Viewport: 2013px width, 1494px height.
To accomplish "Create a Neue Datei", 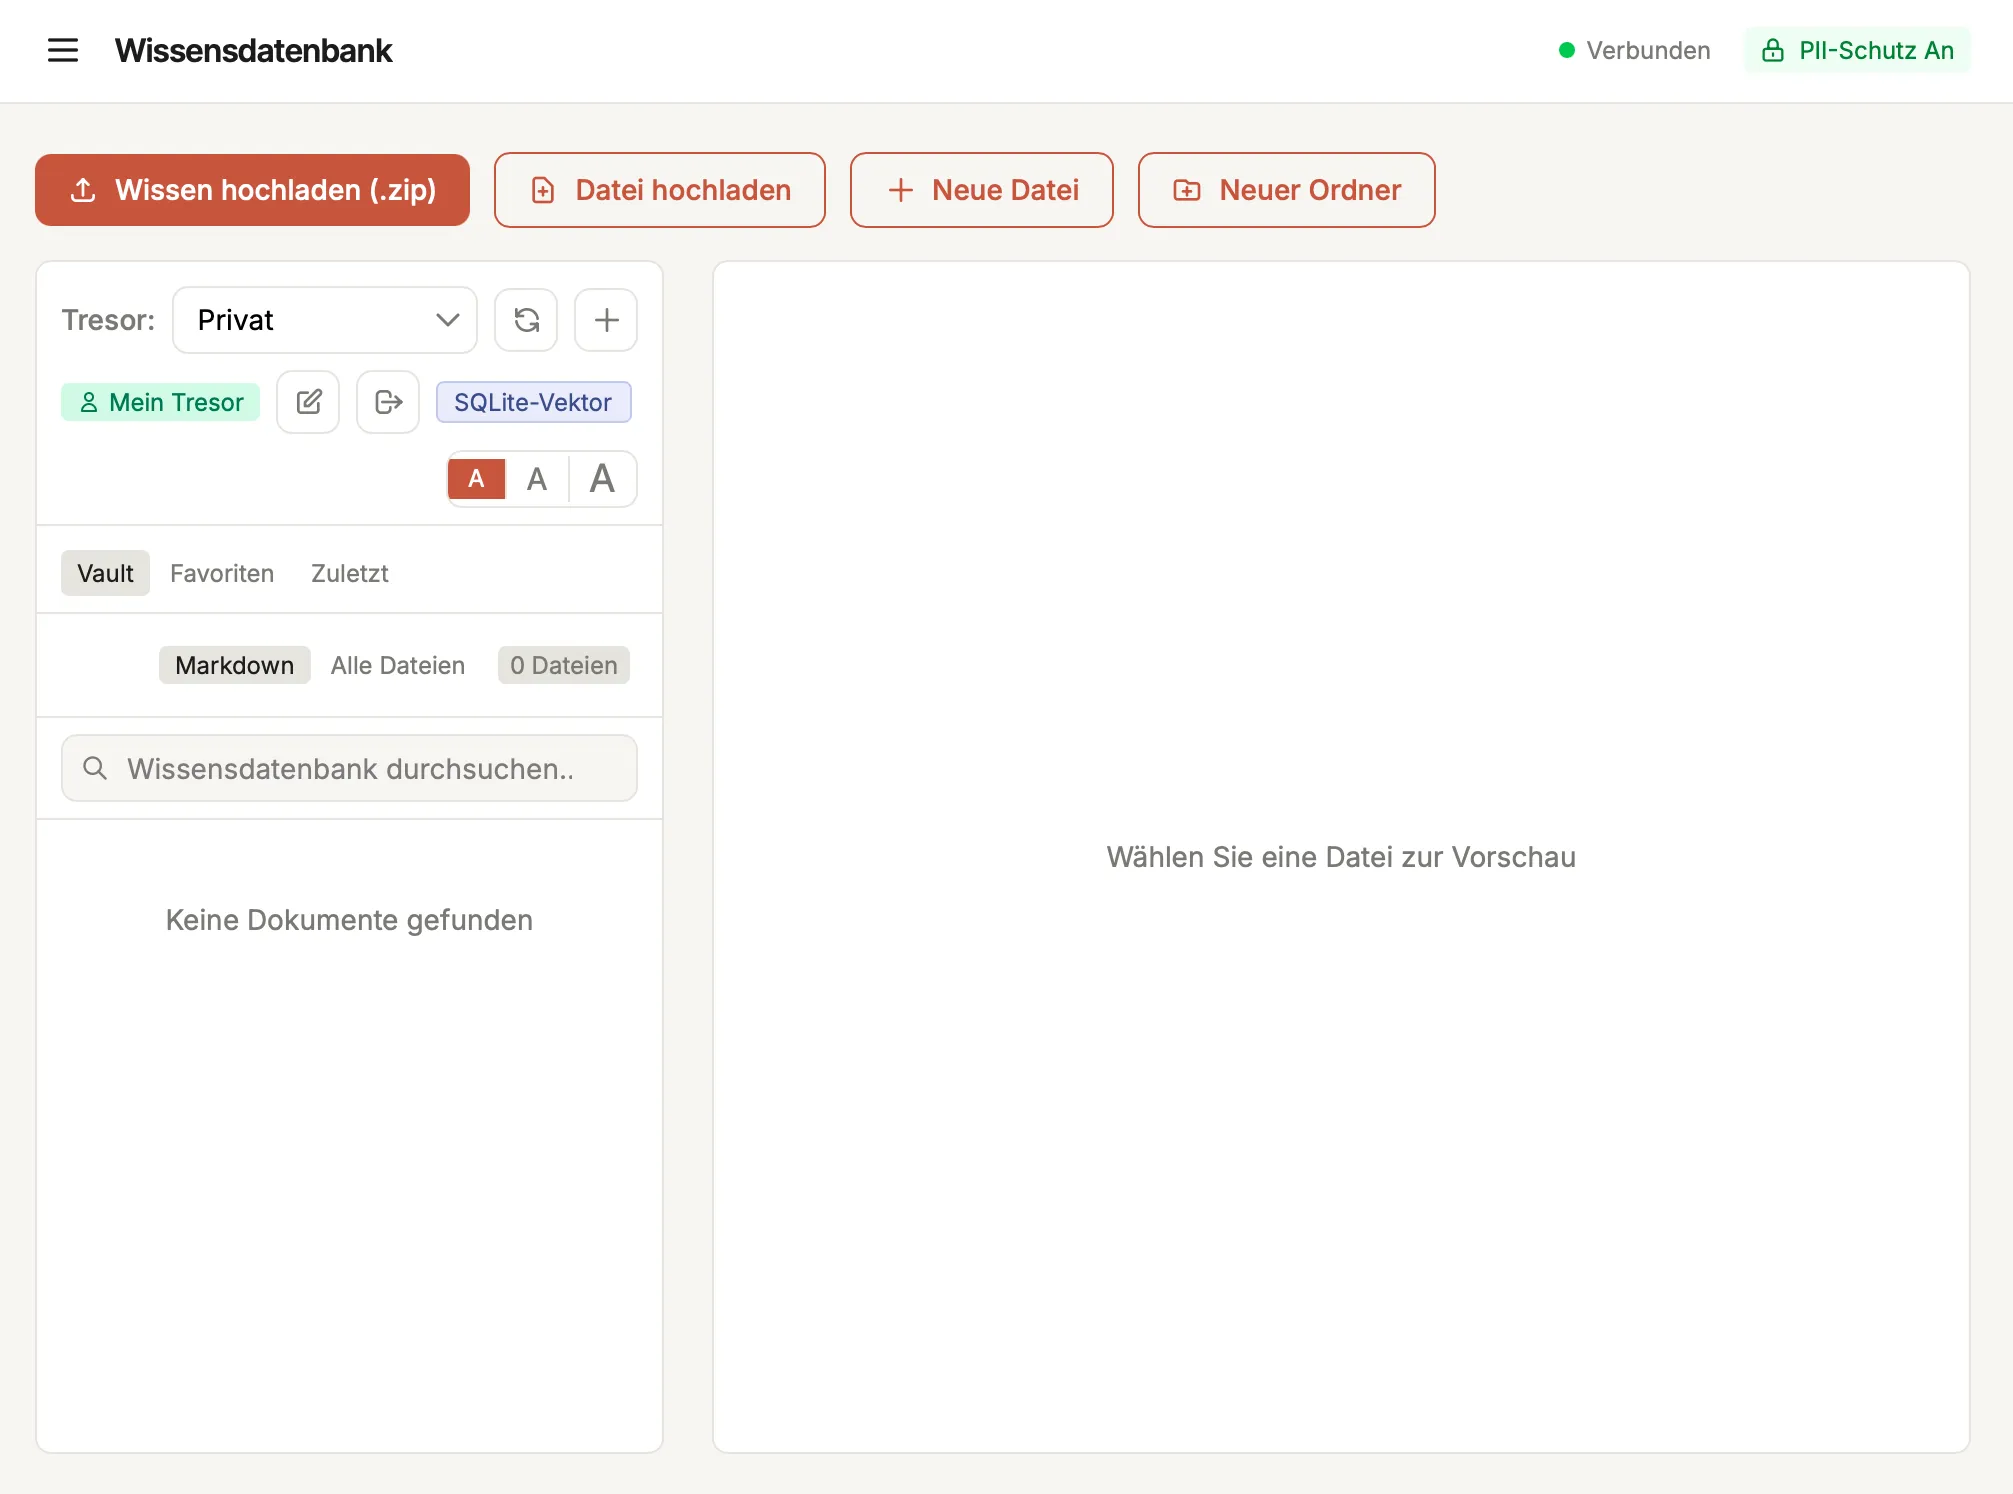I will [982, 190].
